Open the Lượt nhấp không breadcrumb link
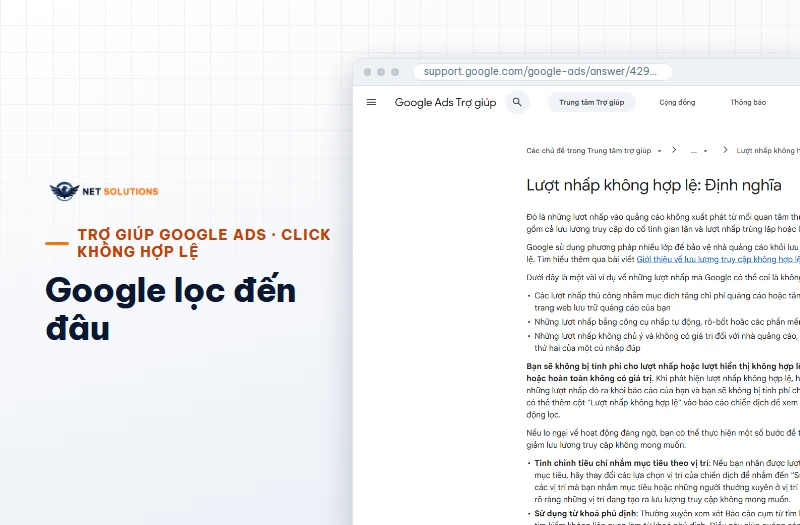 [x=768, y=151]
